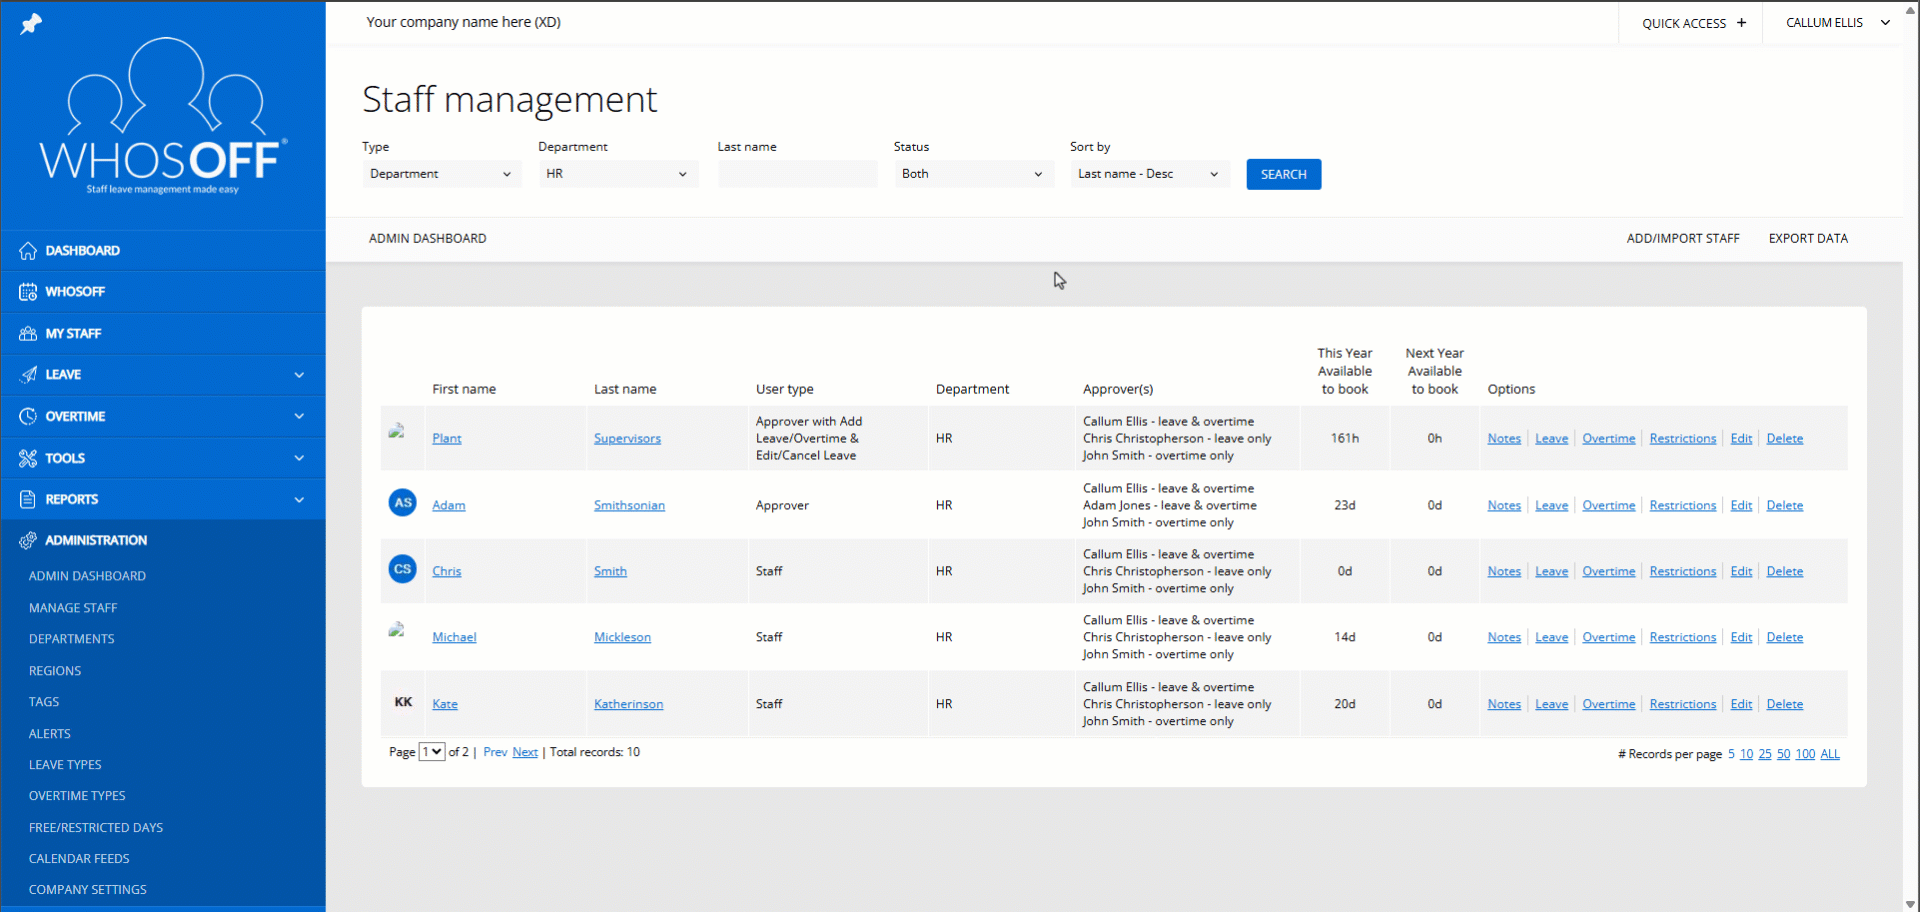Click the Reports document icon in the sidebar
1920x912 pixels.
28,499
